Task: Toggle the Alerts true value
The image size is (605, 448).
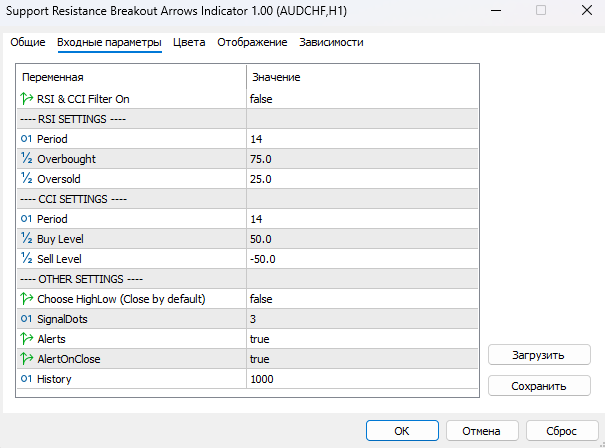Action: (362, 339)
